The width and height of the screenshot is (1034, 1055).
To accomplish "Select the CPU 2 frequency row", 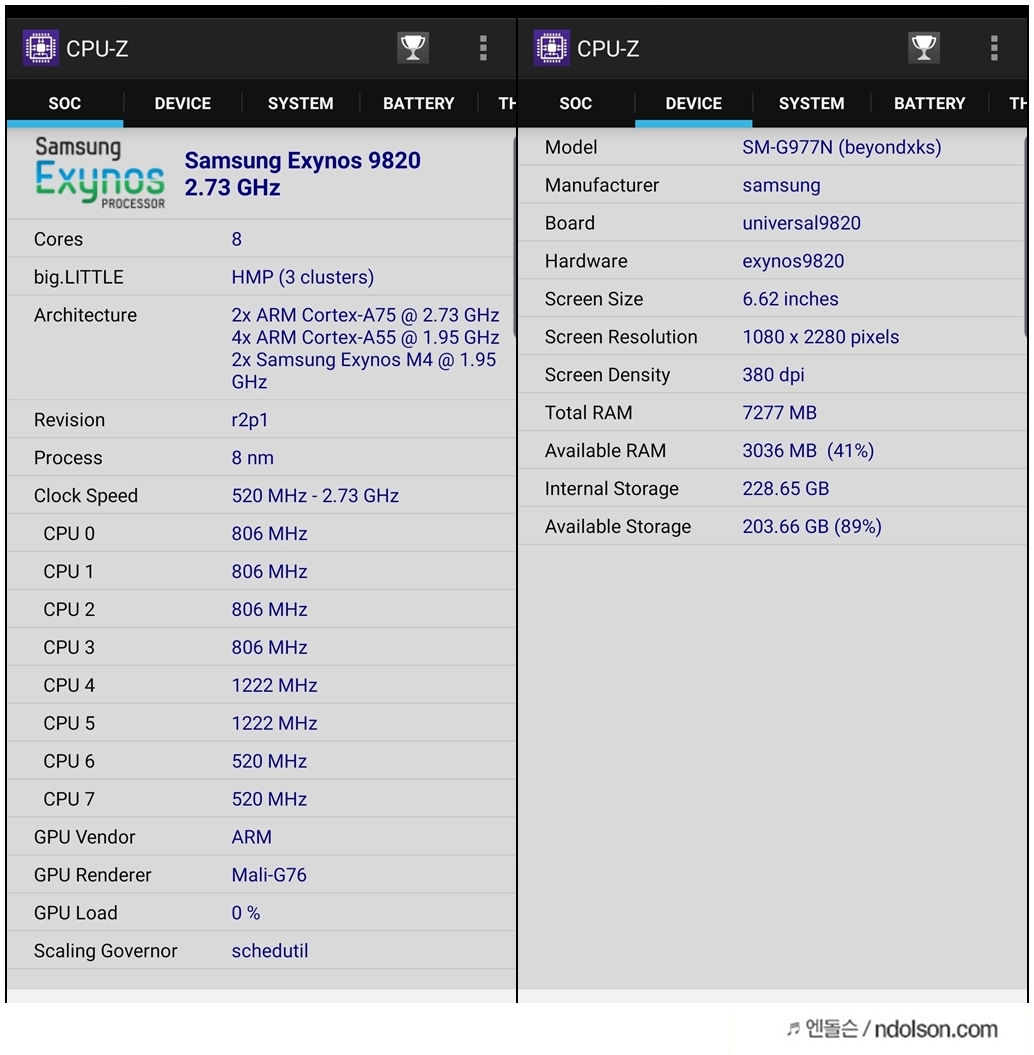I will coord(261,609).
